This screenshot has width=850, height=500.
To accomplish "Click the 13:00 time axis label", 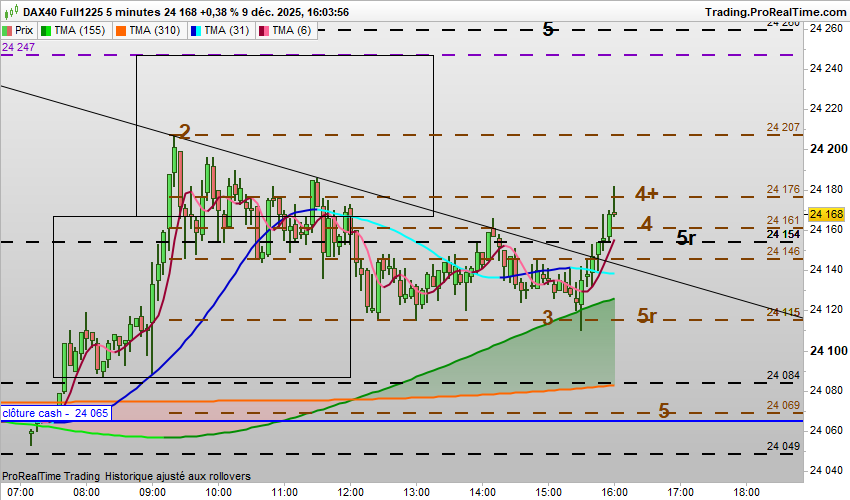I will (416, 492).
